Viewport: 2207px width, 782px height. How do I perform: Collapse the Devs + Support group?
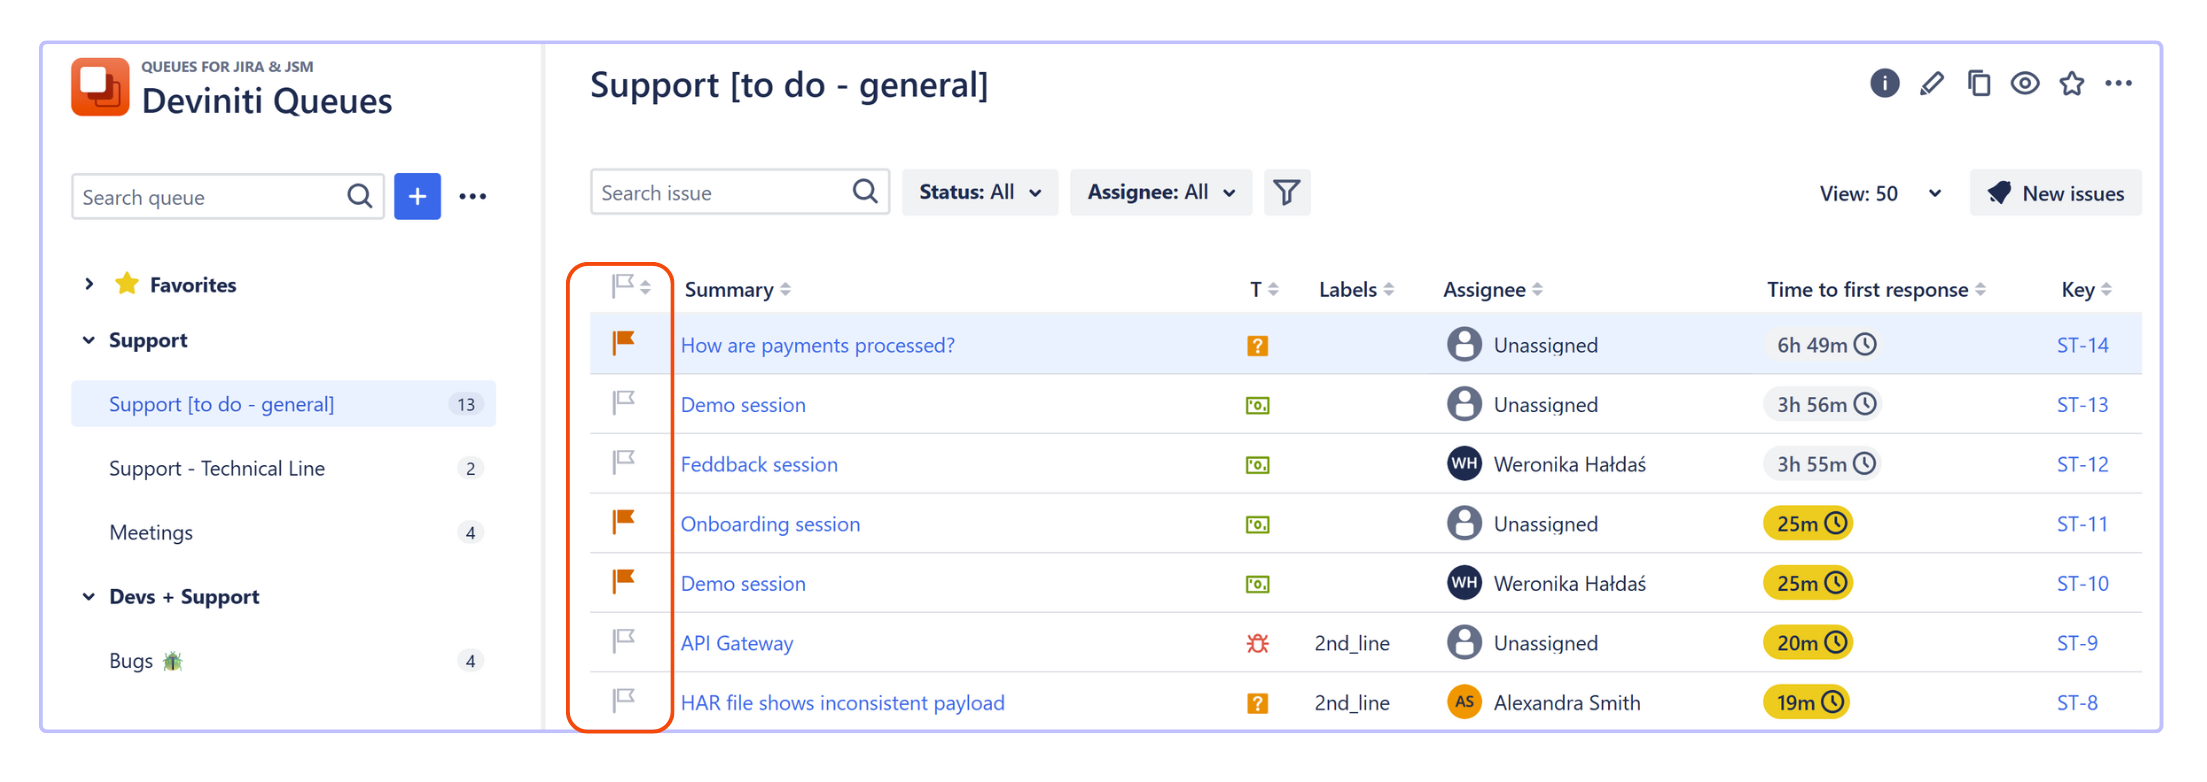coord(89,597)
